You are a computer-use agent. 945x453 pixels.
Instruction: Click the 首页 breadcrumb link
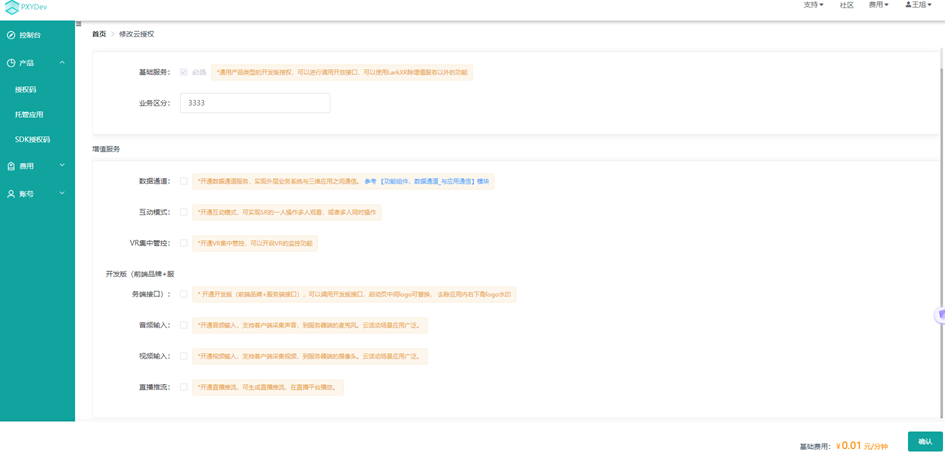pyautogui.click(x=99, y=34)
